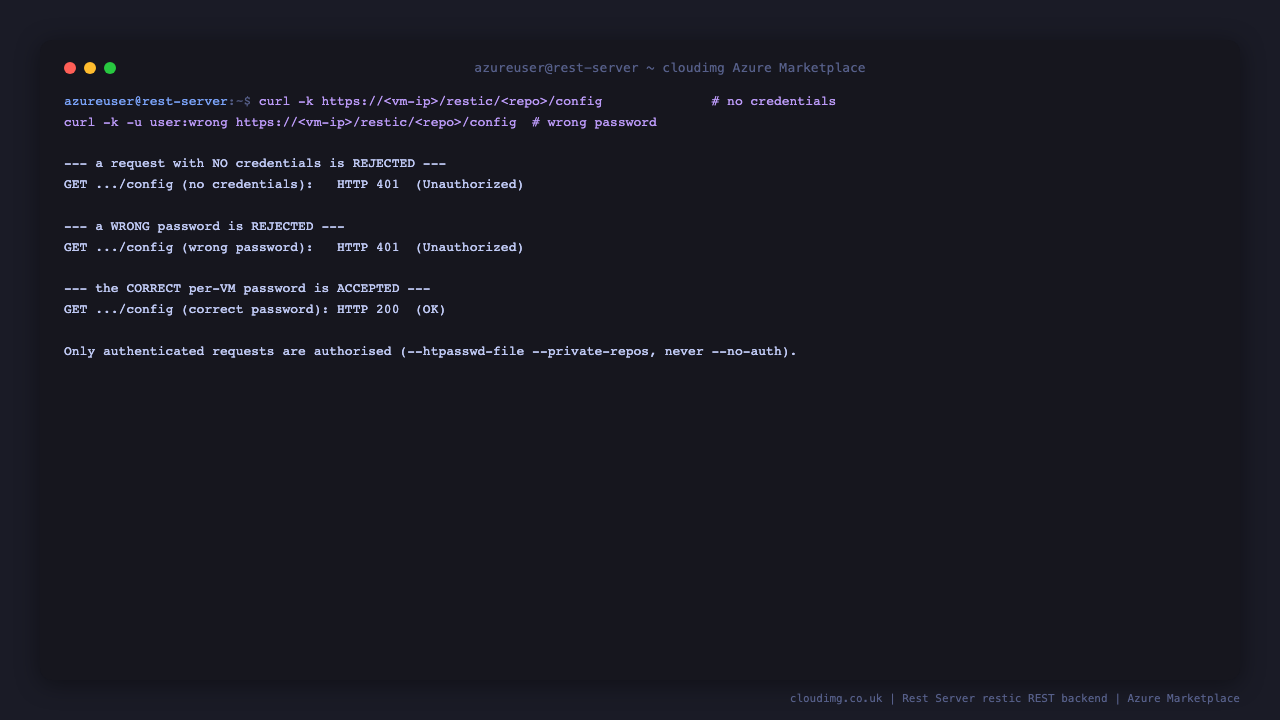Click the green maximize window dot
Image resolution: width=1280 pixels, height=720 pixels.
(110, 68)
